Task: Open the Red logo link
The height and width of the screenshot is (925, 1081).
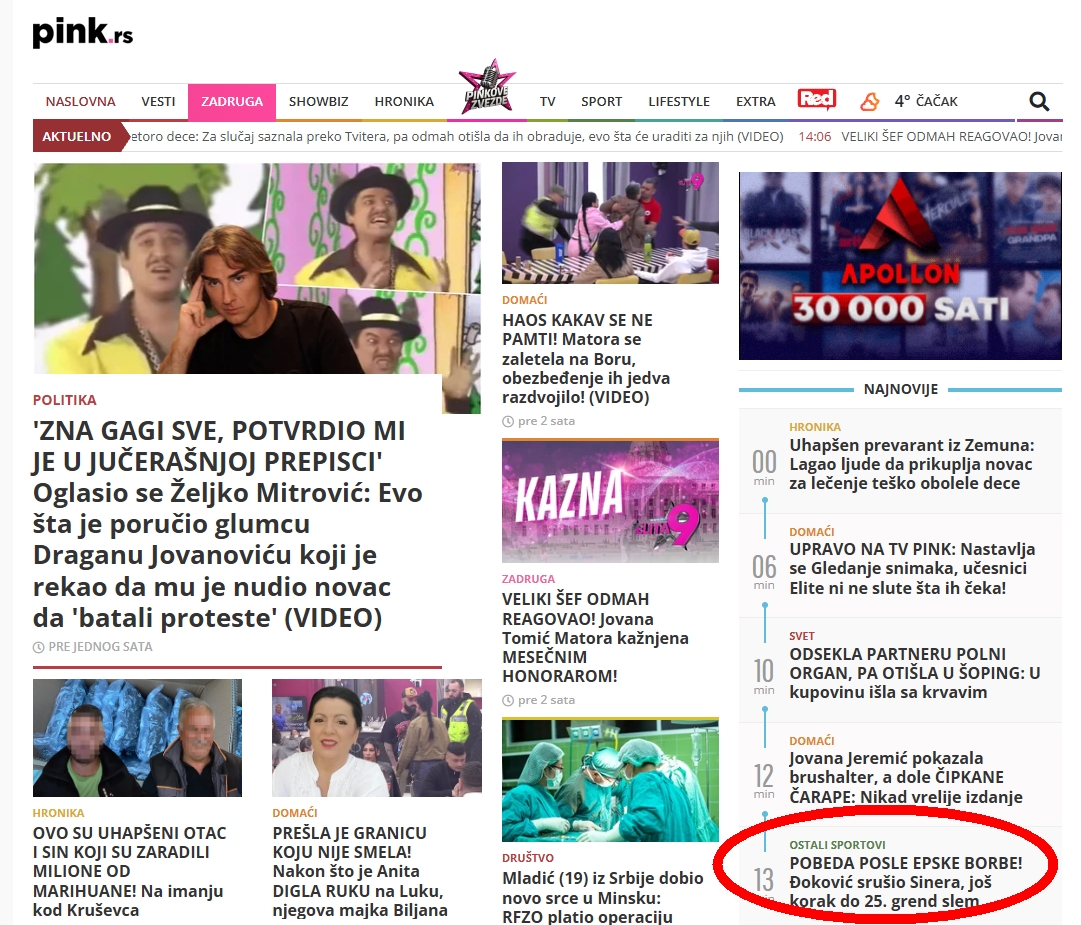Action: (816, 100)
